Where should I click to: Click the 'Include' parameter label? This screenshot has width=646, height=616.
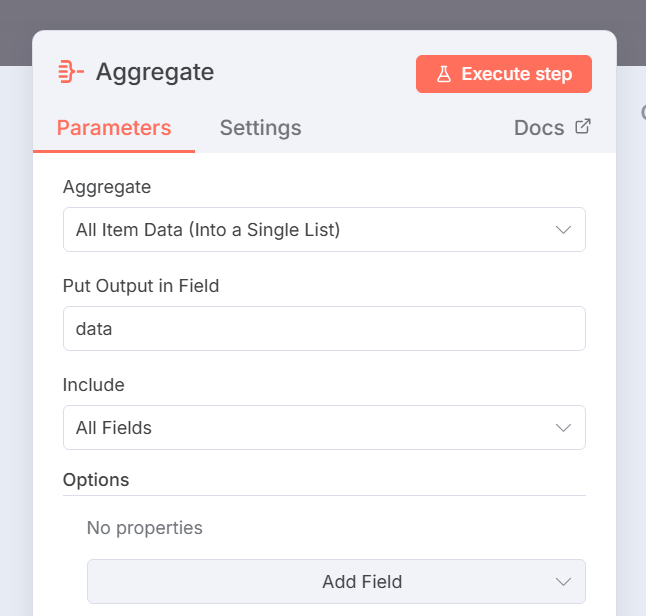click(x=94, y=385)
